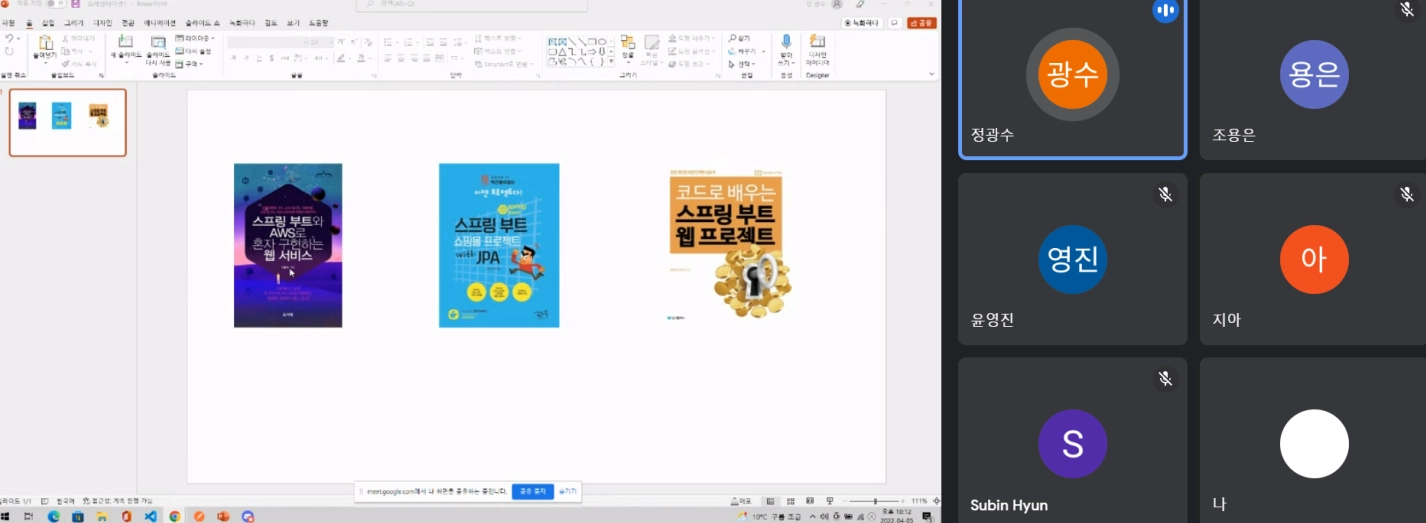Adjust the zoom slider in status bar
1426x523 pixels.
[x=875, y=501]
